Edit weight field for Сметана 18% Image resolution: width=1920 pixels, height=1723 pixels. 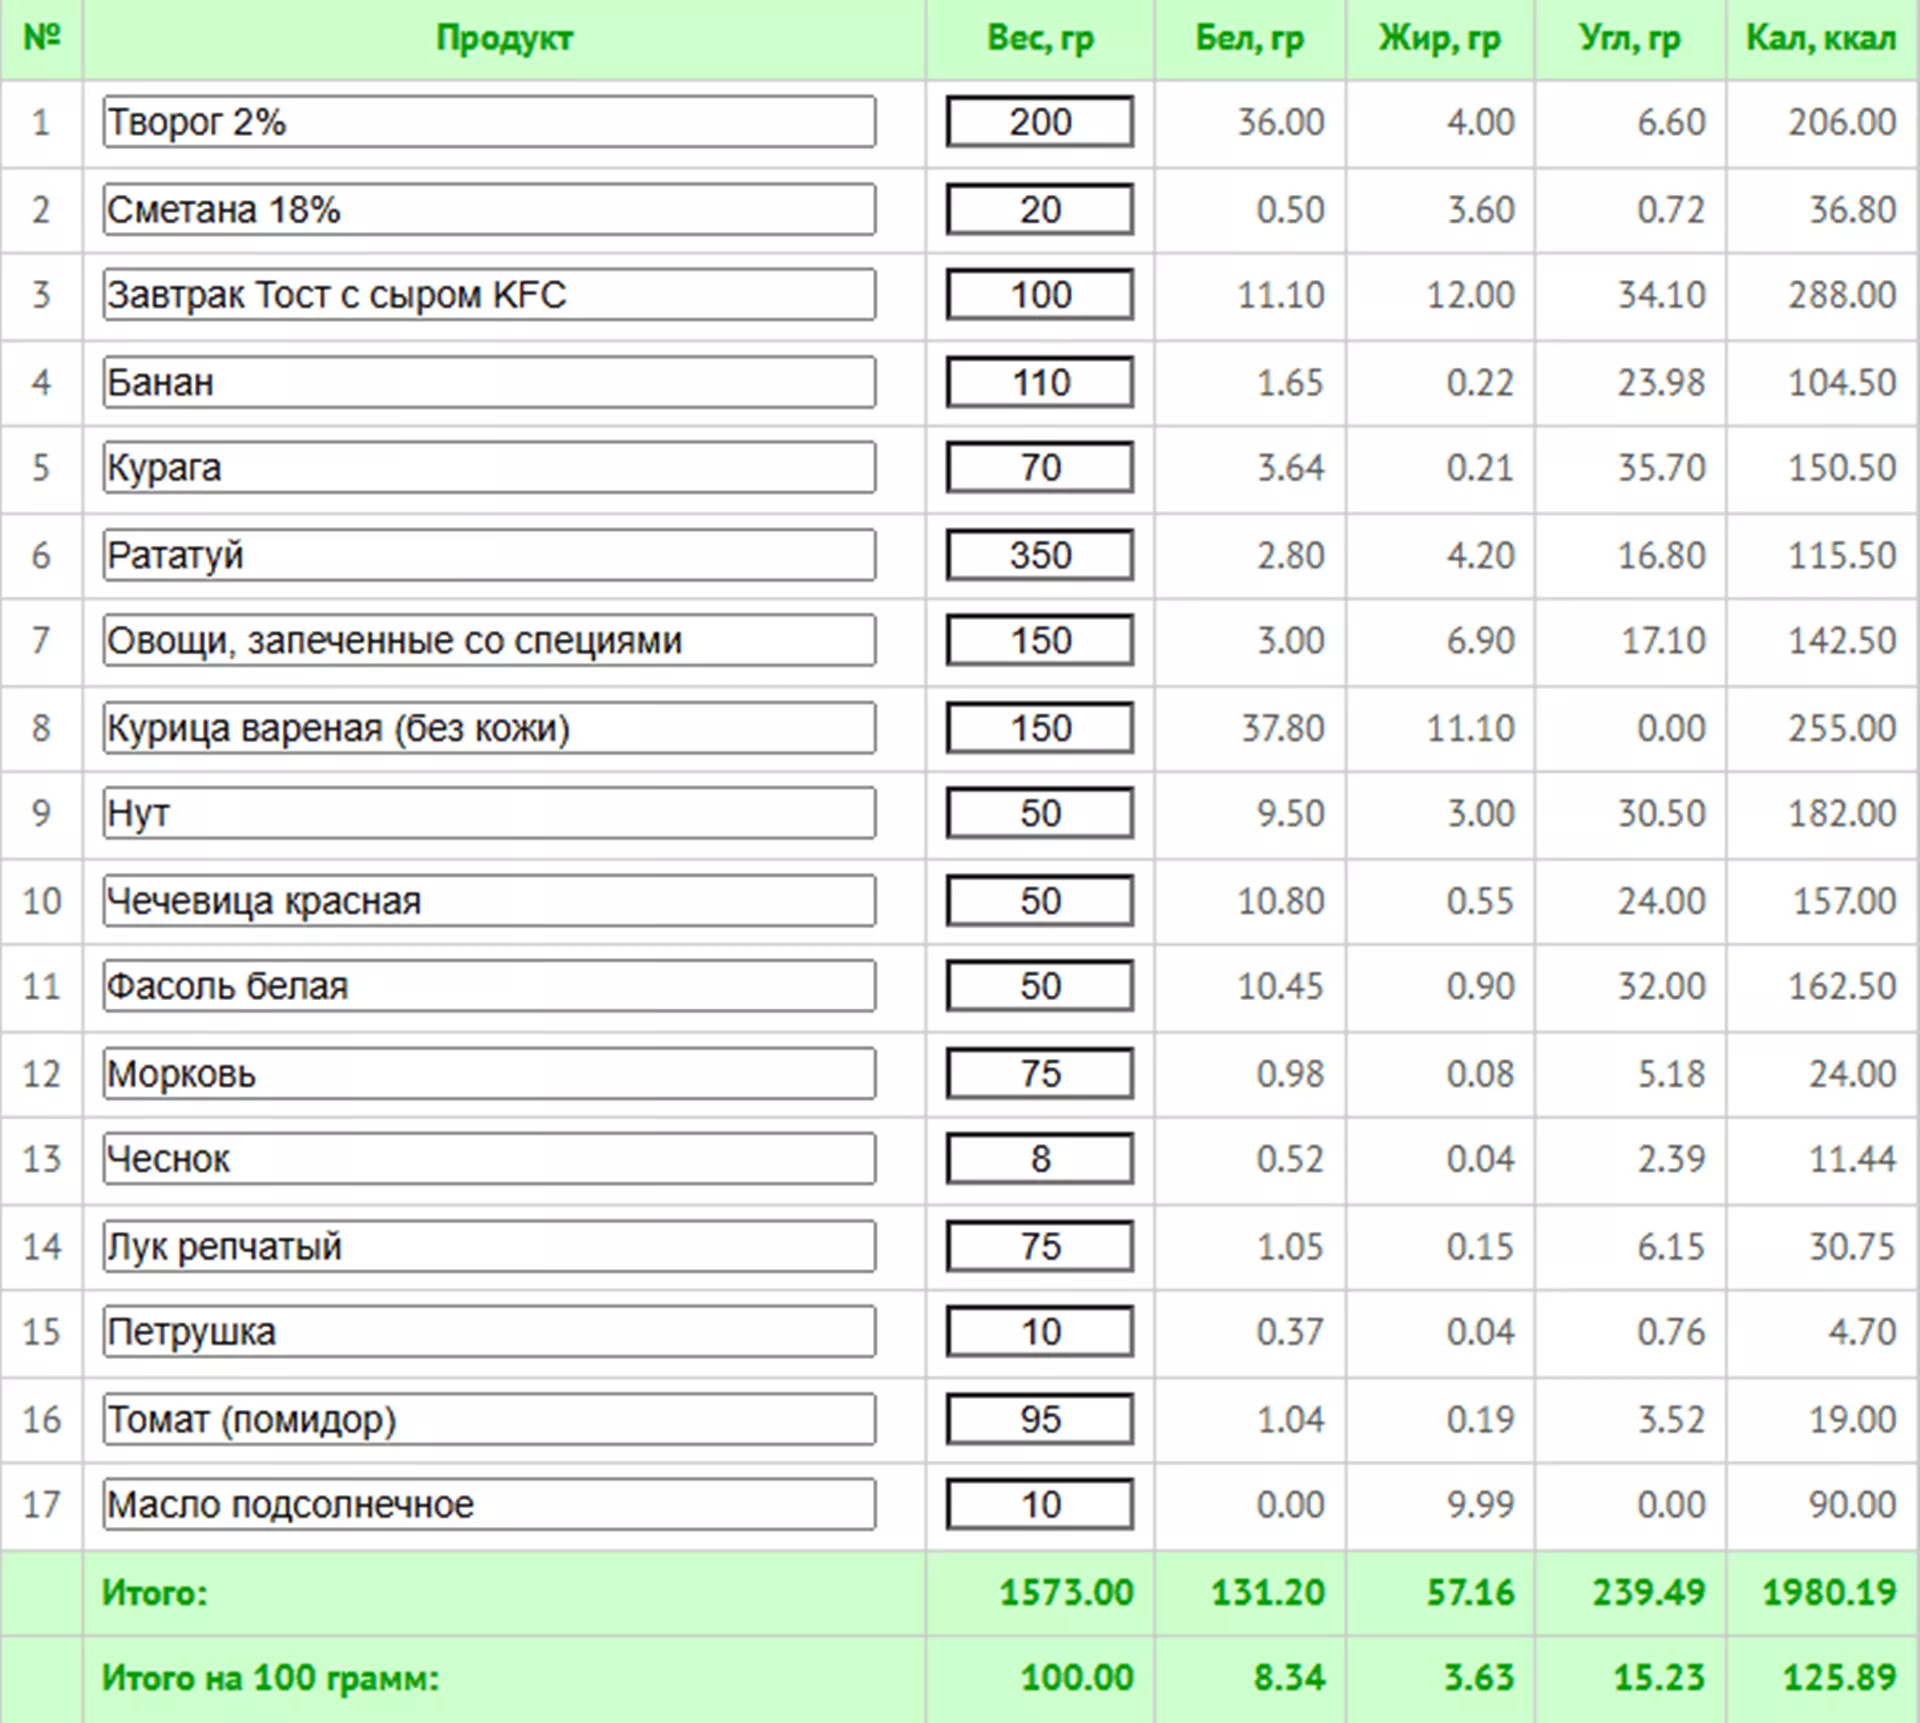tap(1039, 209)
